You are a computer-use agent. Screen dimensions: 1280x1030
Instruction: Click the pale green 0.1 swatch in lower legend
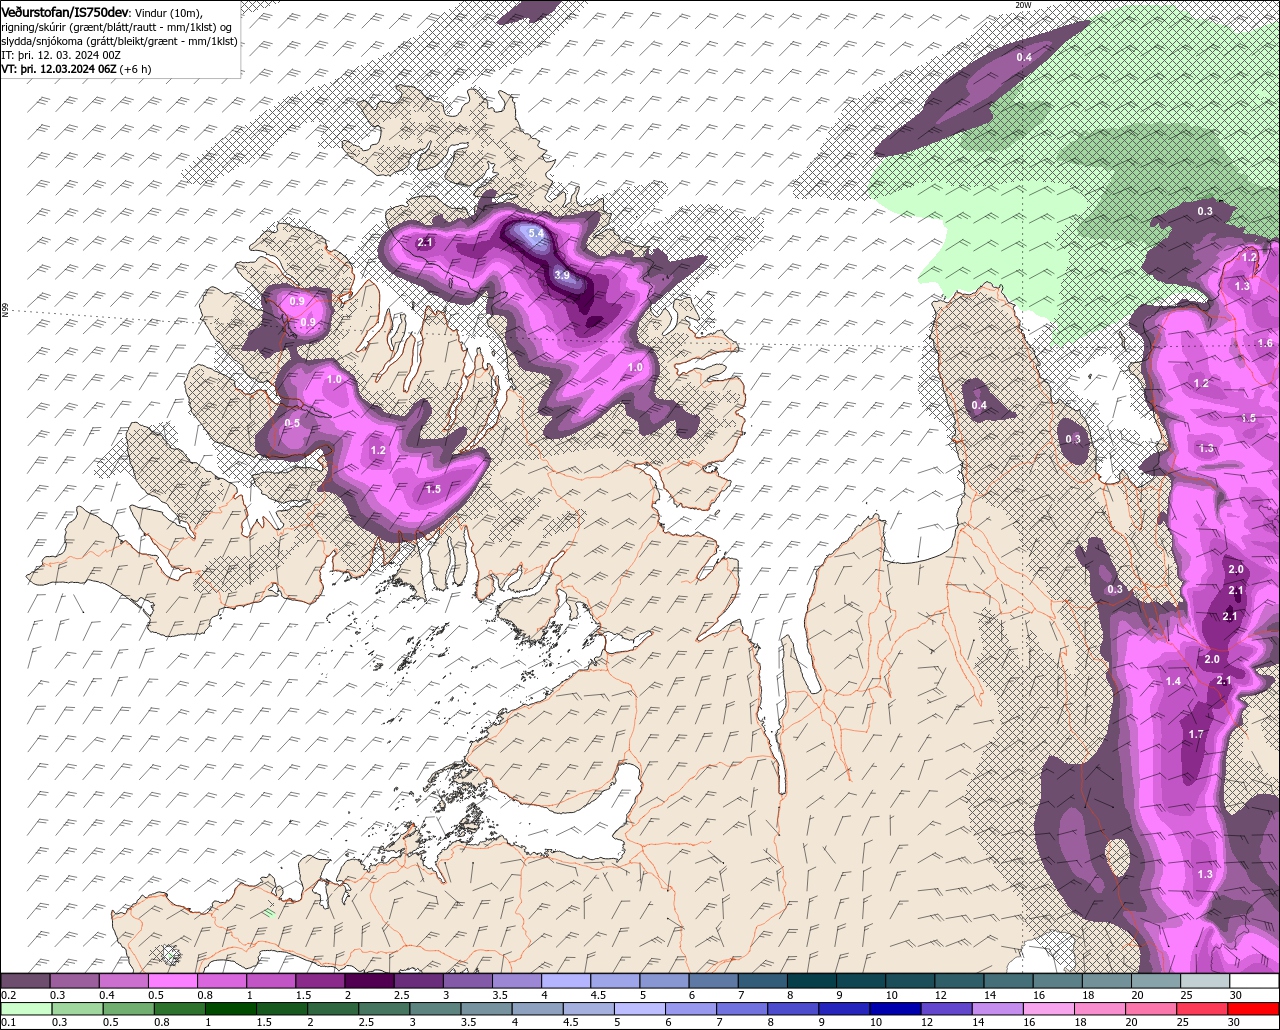(27, 1008)
